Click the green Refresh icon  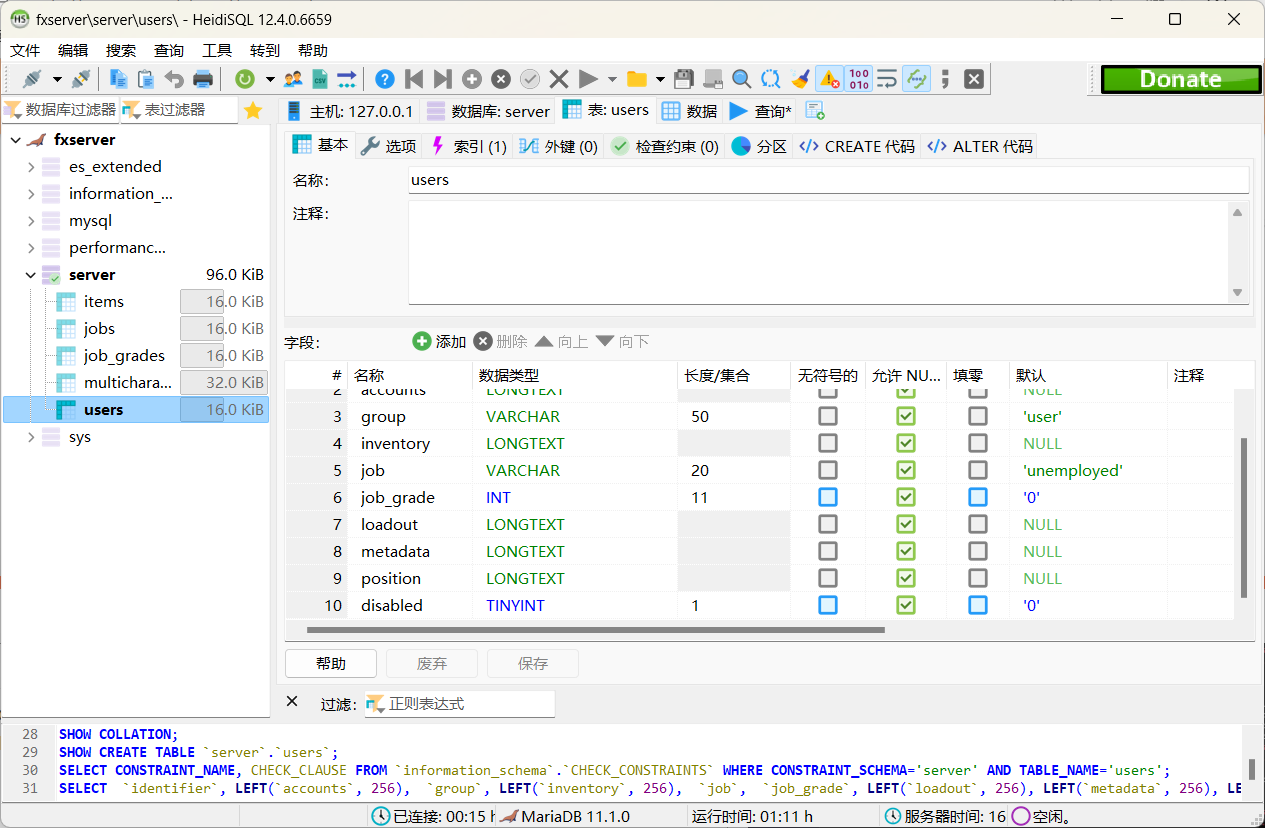coord(244,79)
